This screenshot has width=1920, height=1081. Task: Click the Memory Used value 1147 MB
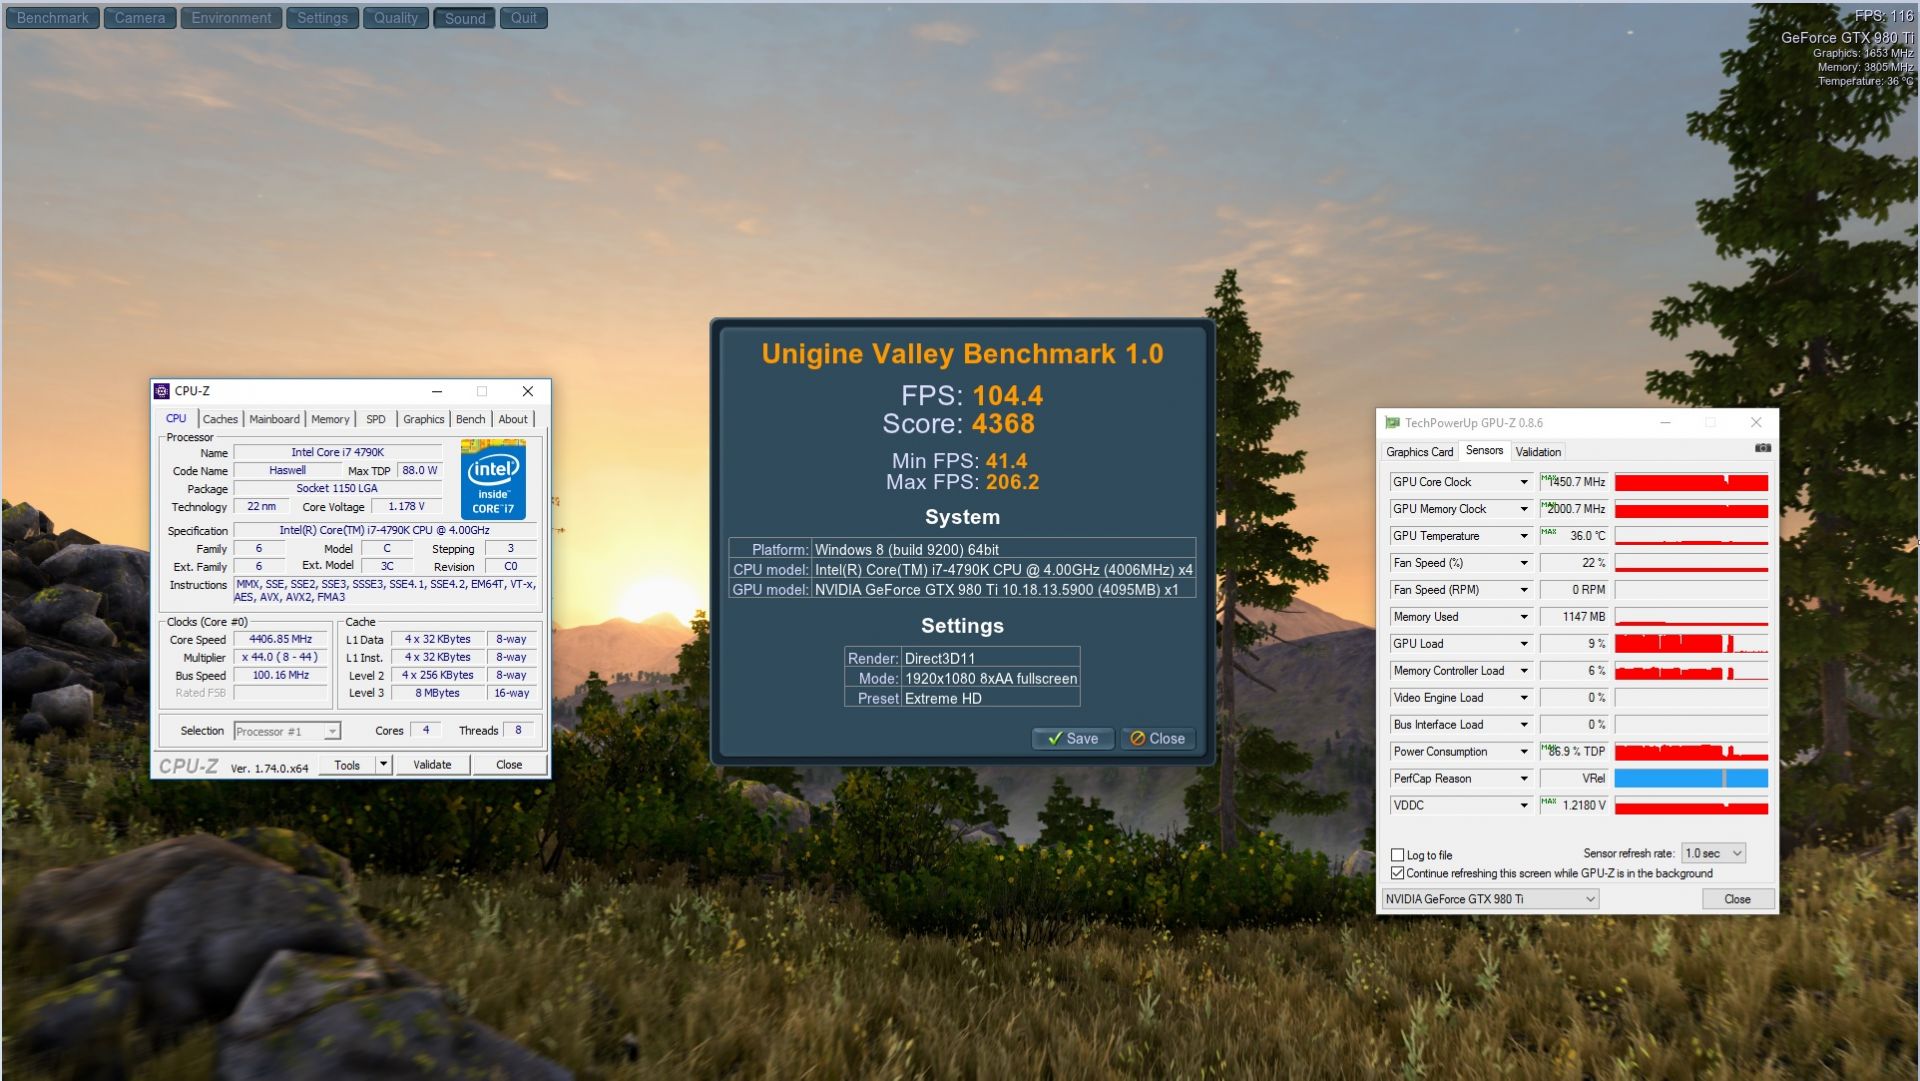click(x=1574, y=617)
